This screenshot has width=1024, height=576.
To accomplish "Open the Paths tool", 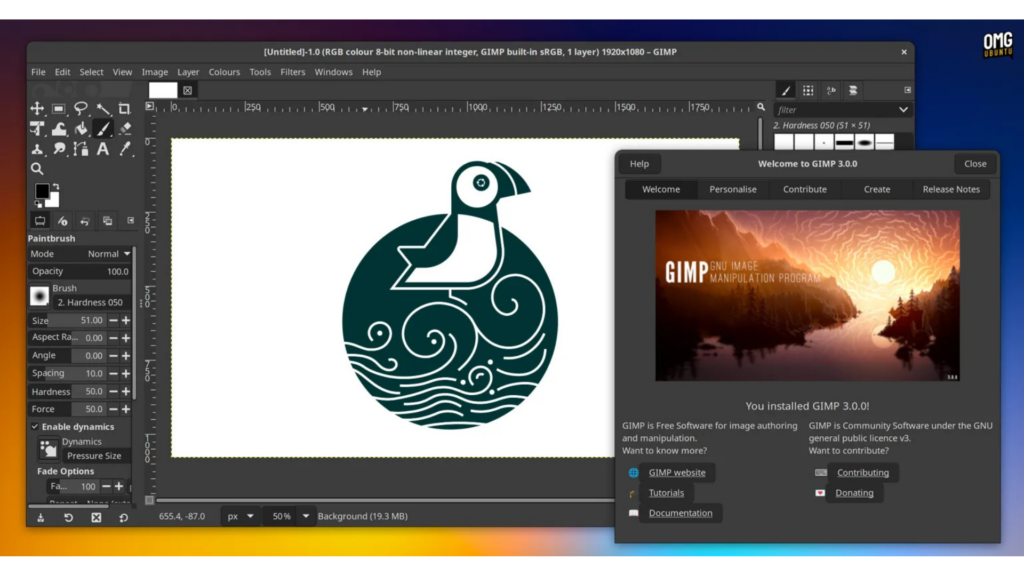I will [x=80, y=148].
